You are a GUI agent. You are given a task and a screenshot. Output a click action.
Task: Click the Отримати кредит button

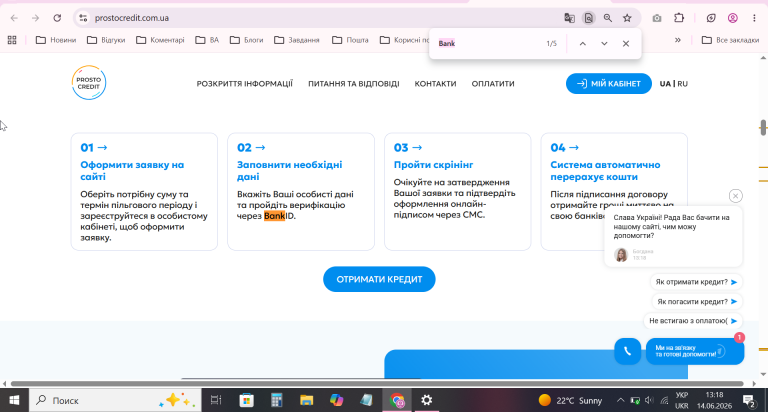[379, 279]
